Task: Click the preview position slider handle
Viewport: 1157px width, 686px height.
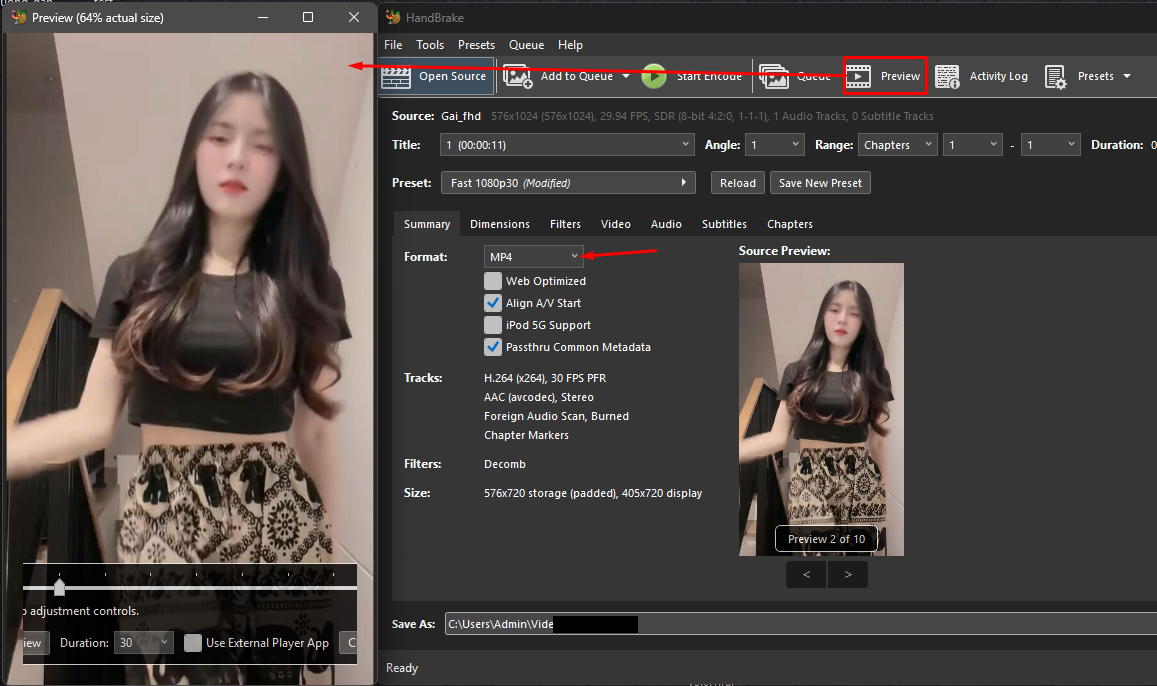Action: point(59,587)
